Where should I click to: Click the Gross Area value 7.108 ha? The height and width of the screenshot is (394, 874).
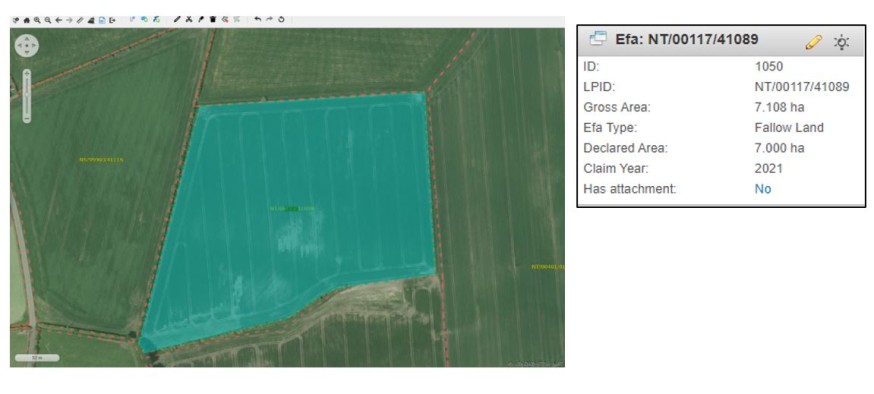click(779, 107)
